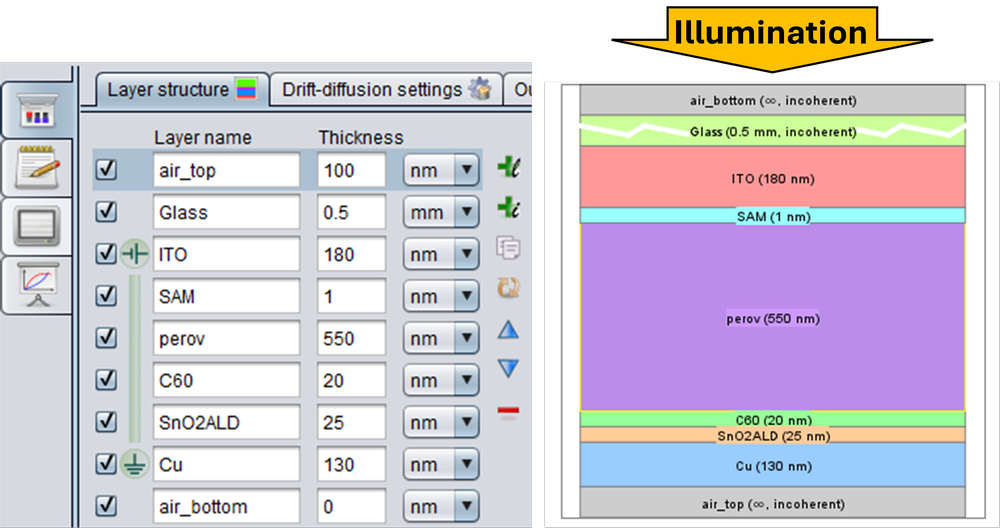Click the Cu ground electrode icon
This screenshot has width=1000, height=528.
pos(135,464)
